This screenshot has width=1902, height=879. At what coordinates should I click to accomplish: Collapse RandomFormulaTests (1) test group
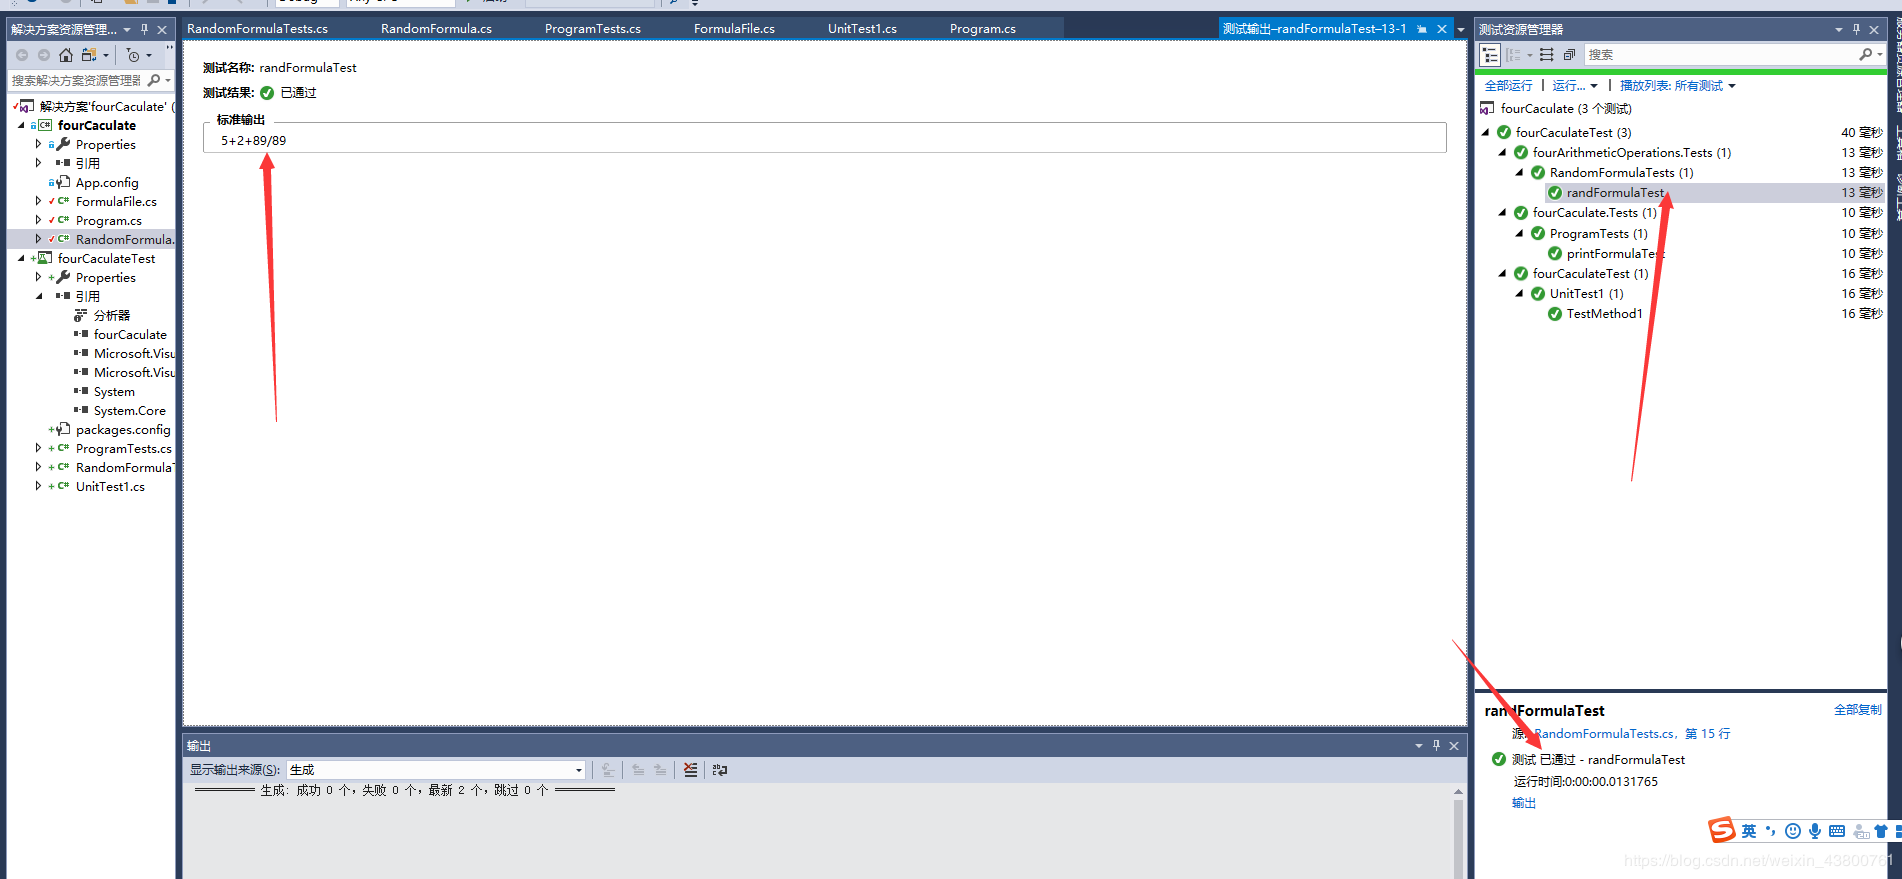(1520, 172)
